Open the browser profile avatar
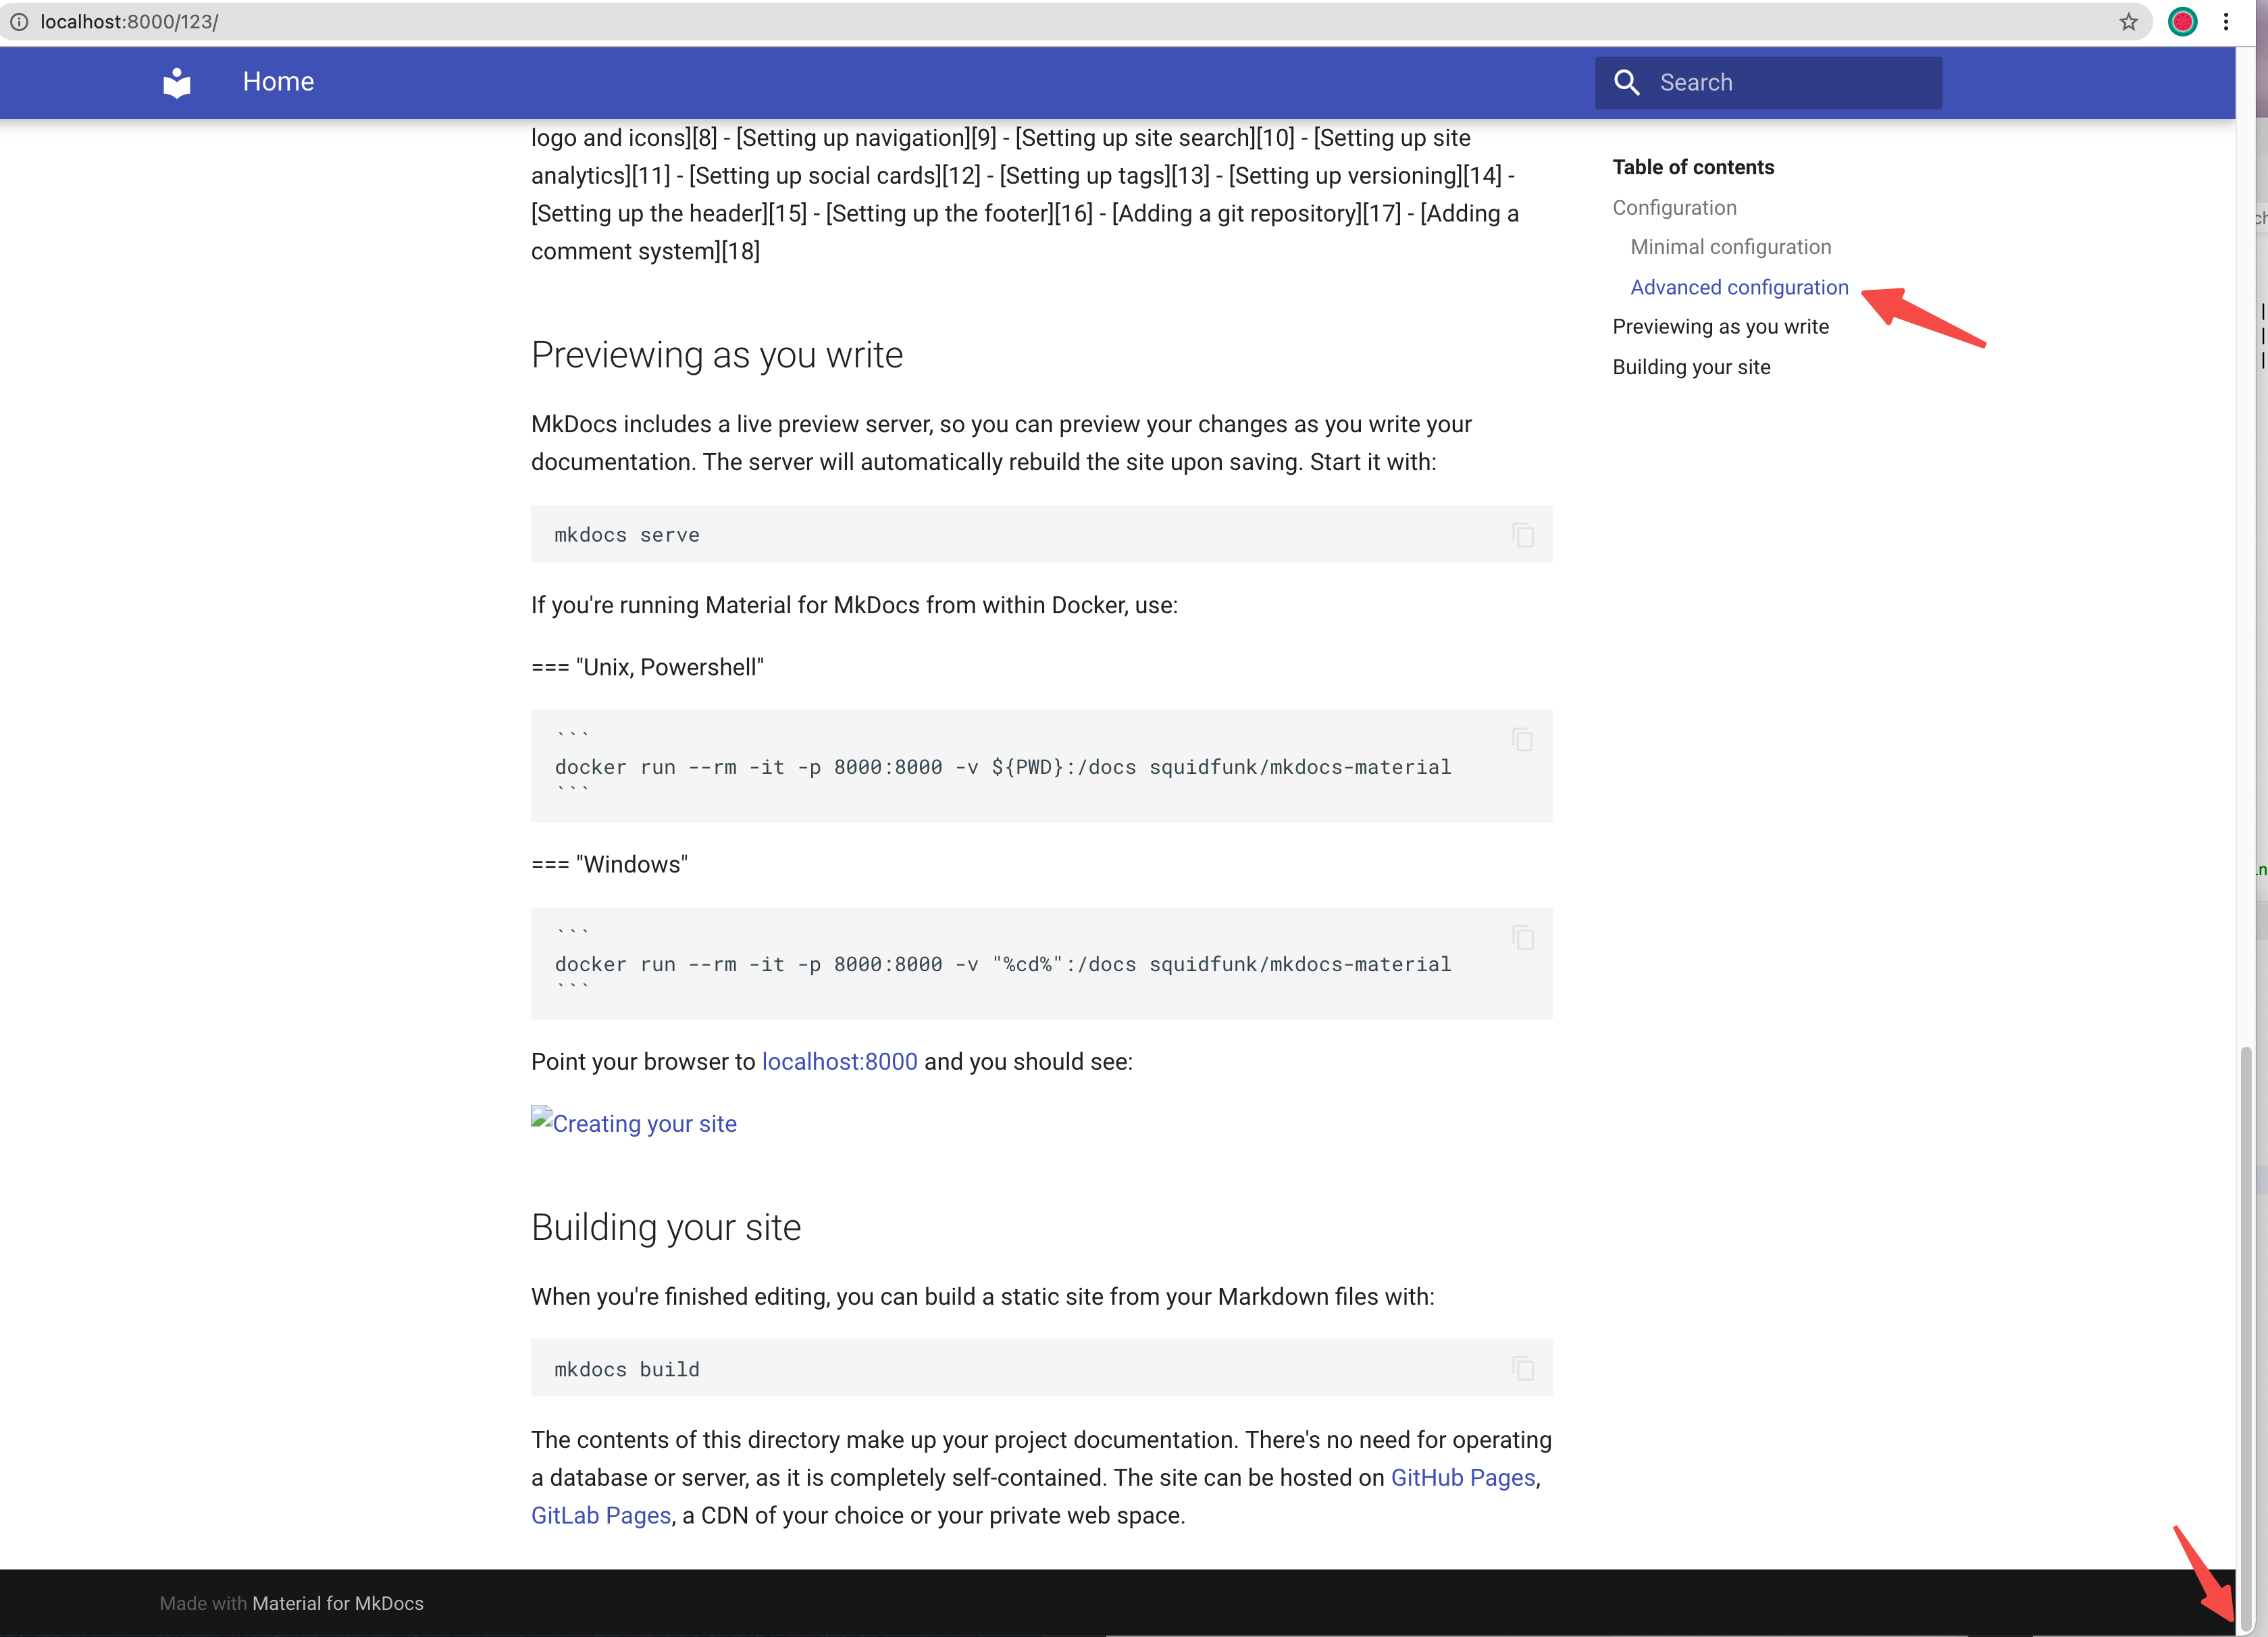Viewport: 2268px width, 1637px height. (2183, 22)
